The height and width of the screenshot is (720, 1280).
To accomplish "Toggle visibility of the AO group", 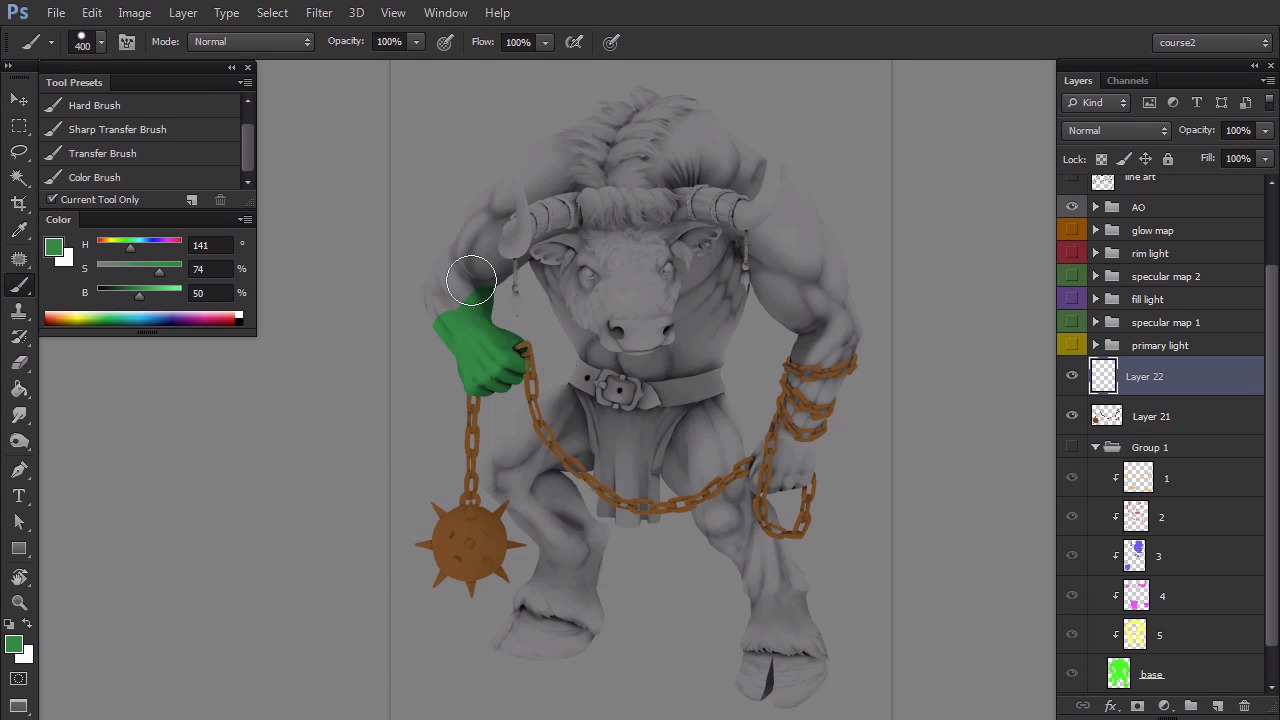I will coord(1072,207).
